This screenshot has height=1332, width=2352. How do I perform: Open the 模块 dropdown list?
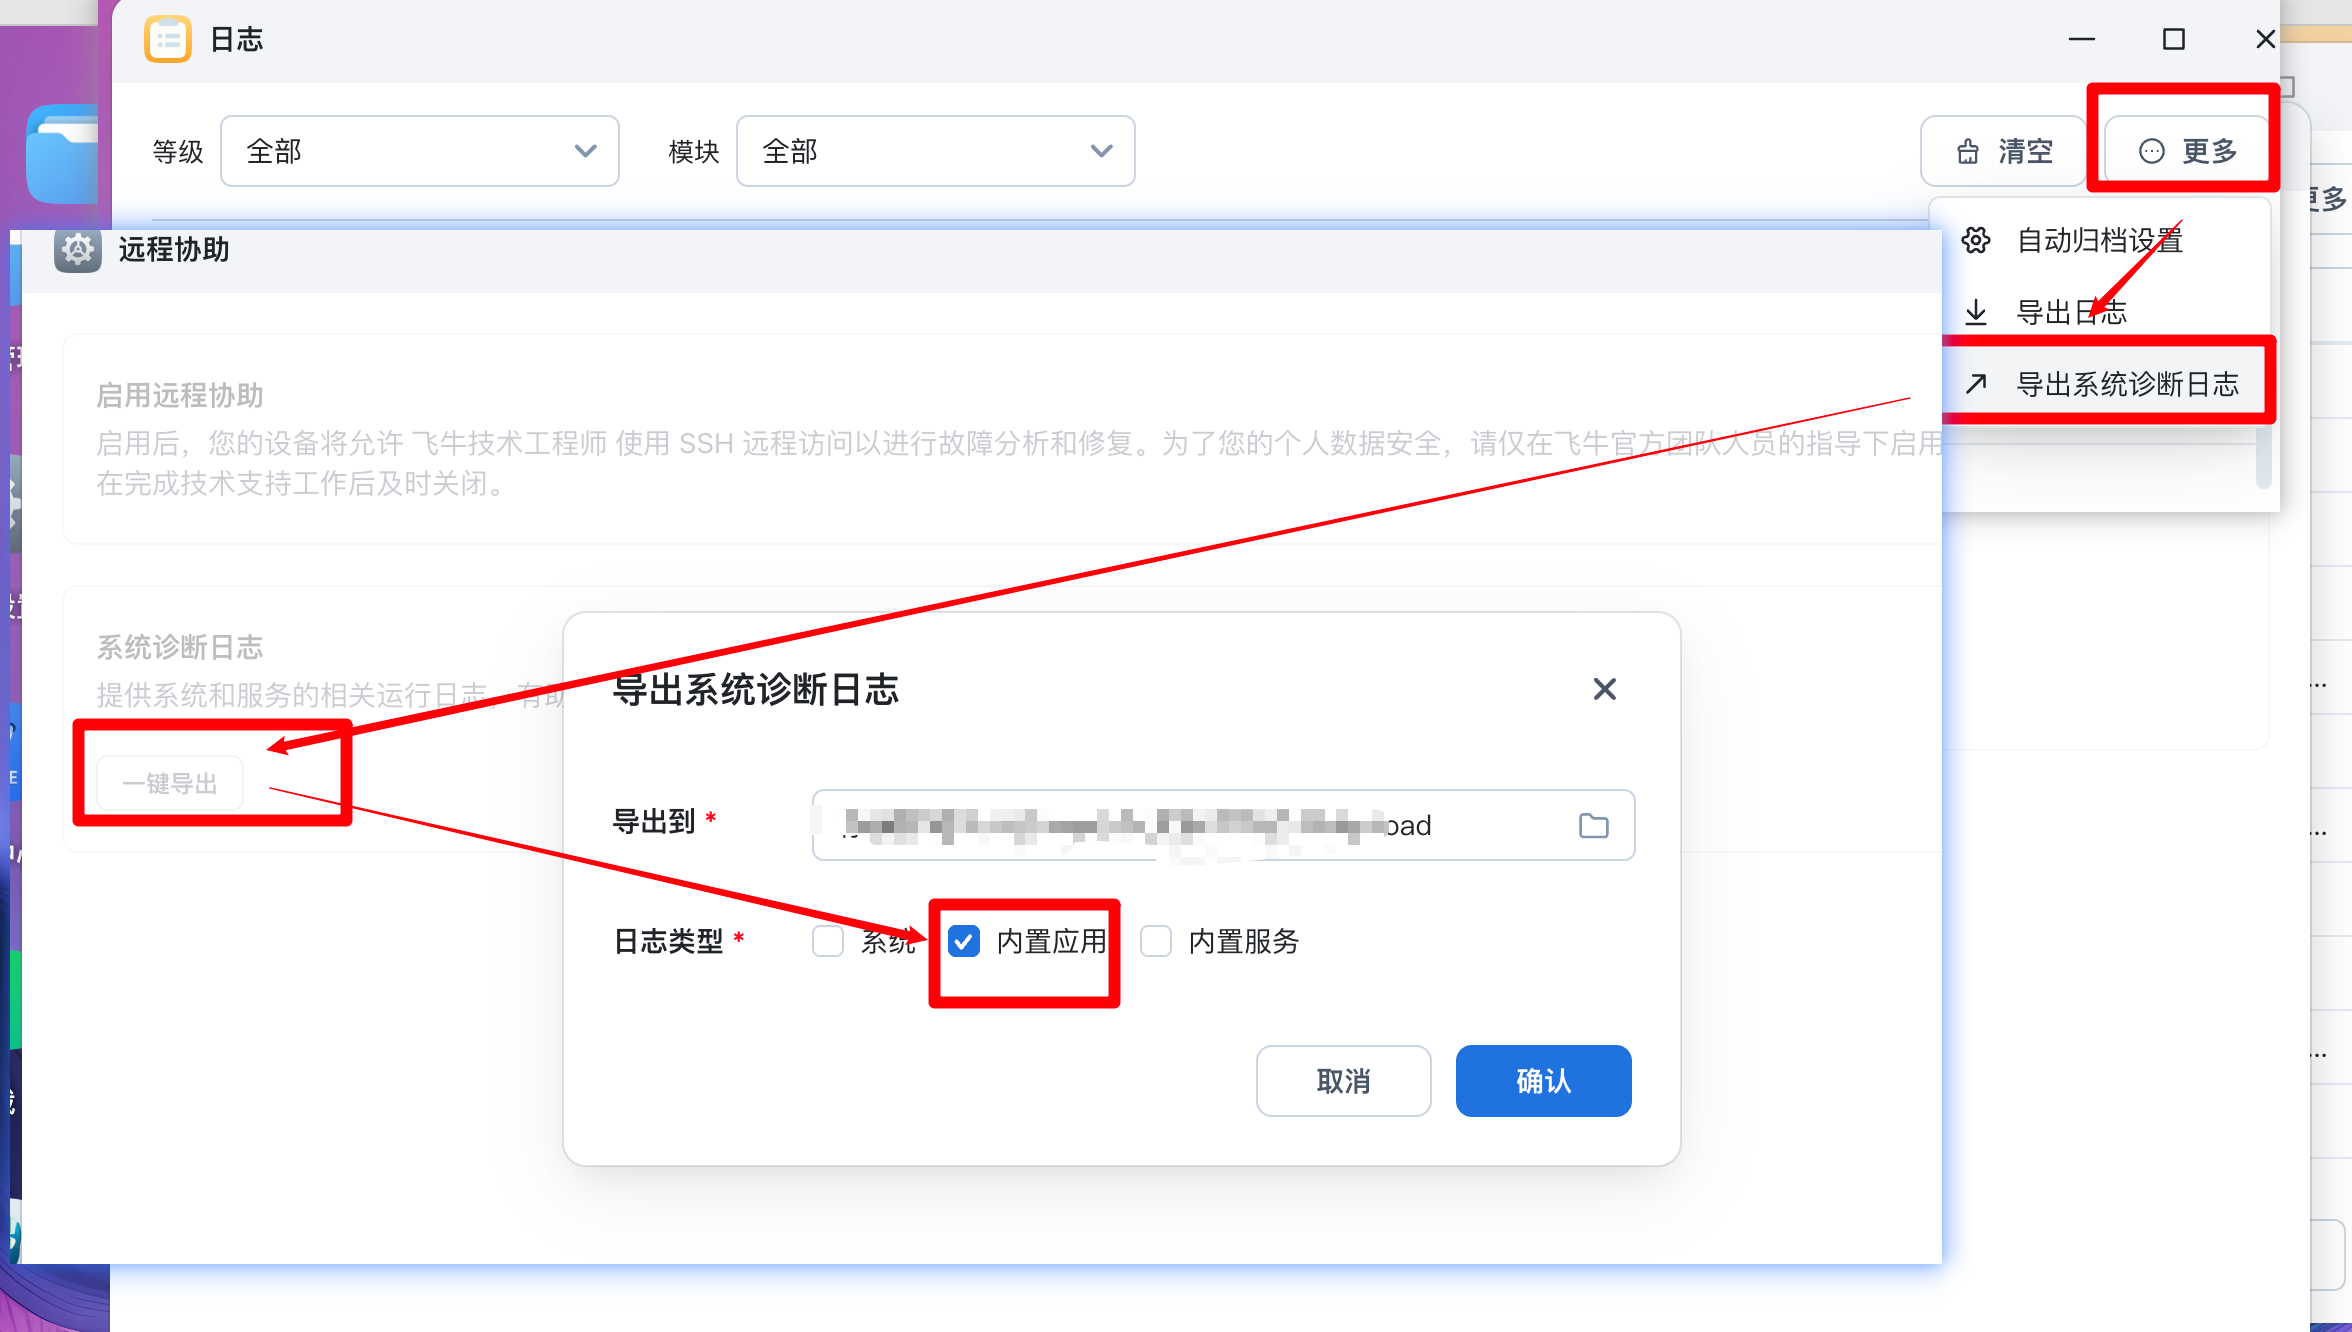(x=935, y=151)
